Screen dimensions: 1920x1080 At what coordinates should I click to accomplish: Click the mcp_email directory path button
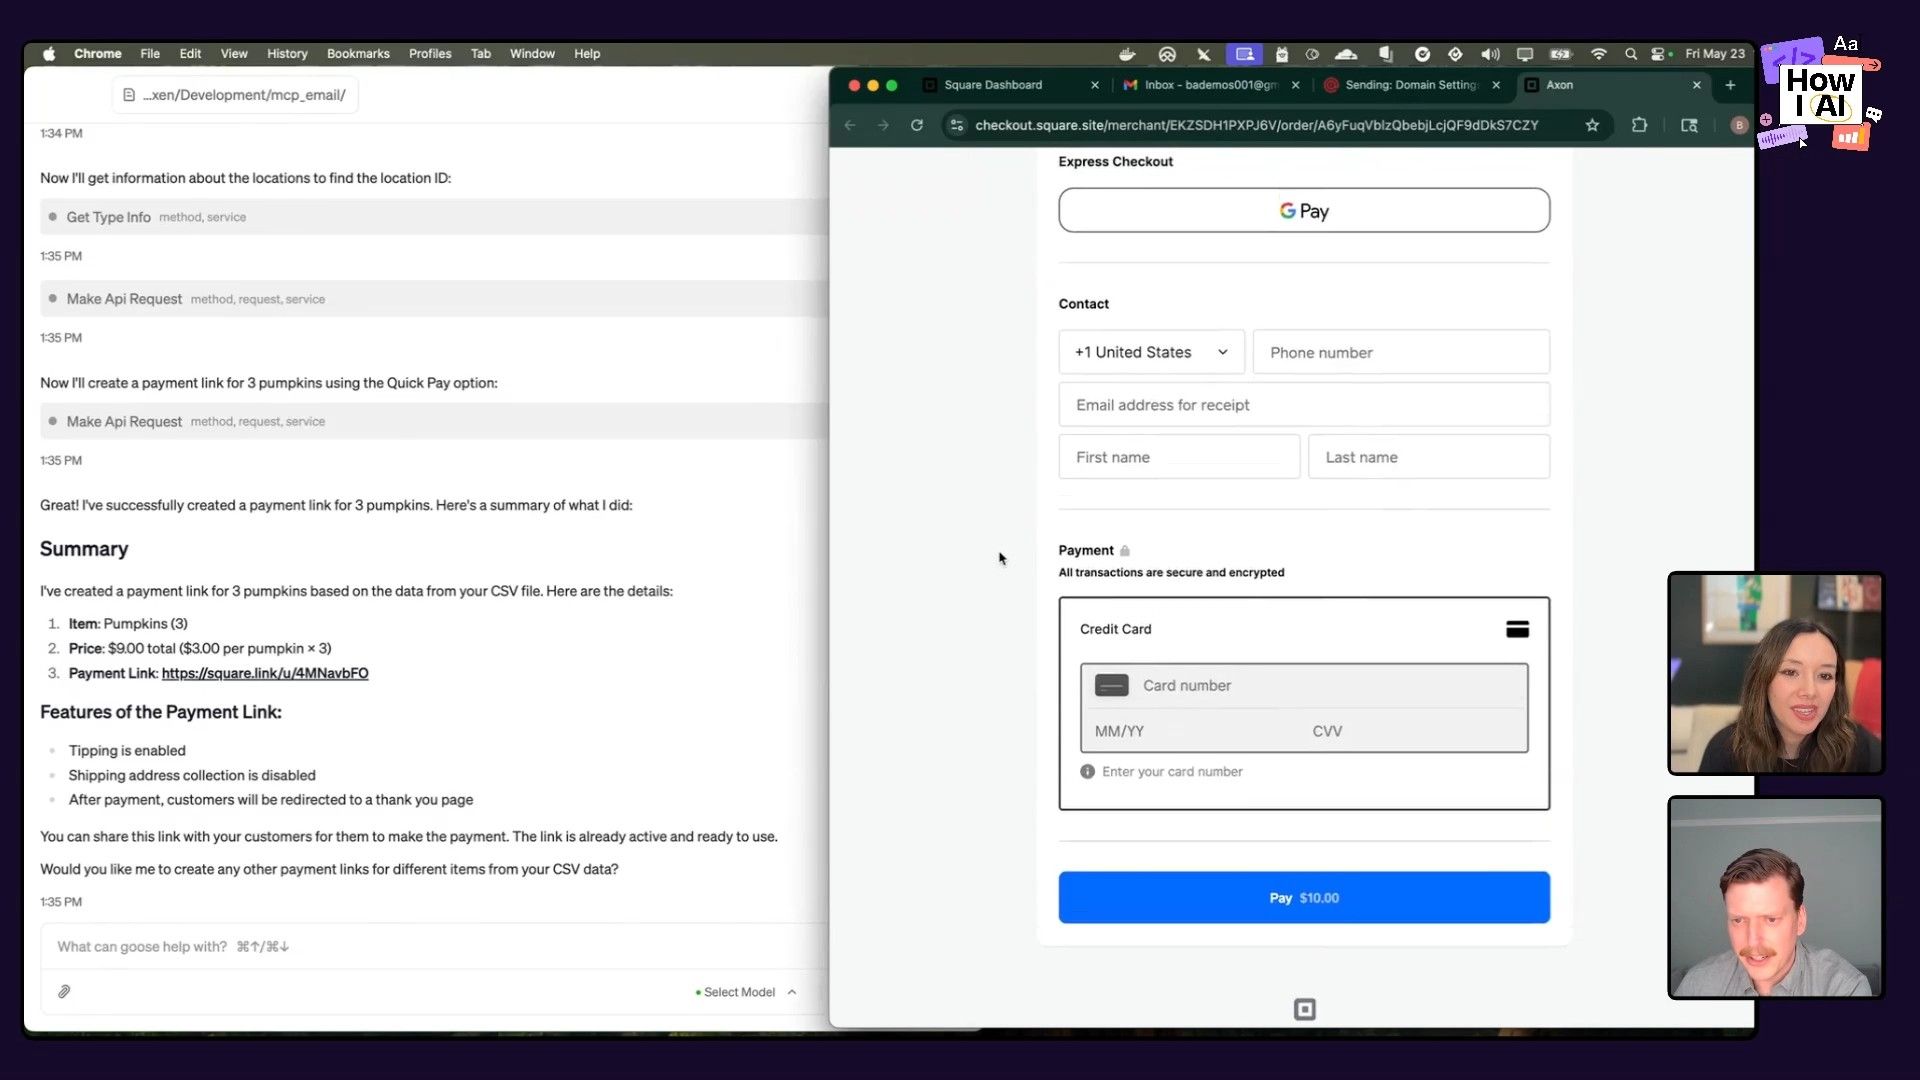tap(235, 95)
